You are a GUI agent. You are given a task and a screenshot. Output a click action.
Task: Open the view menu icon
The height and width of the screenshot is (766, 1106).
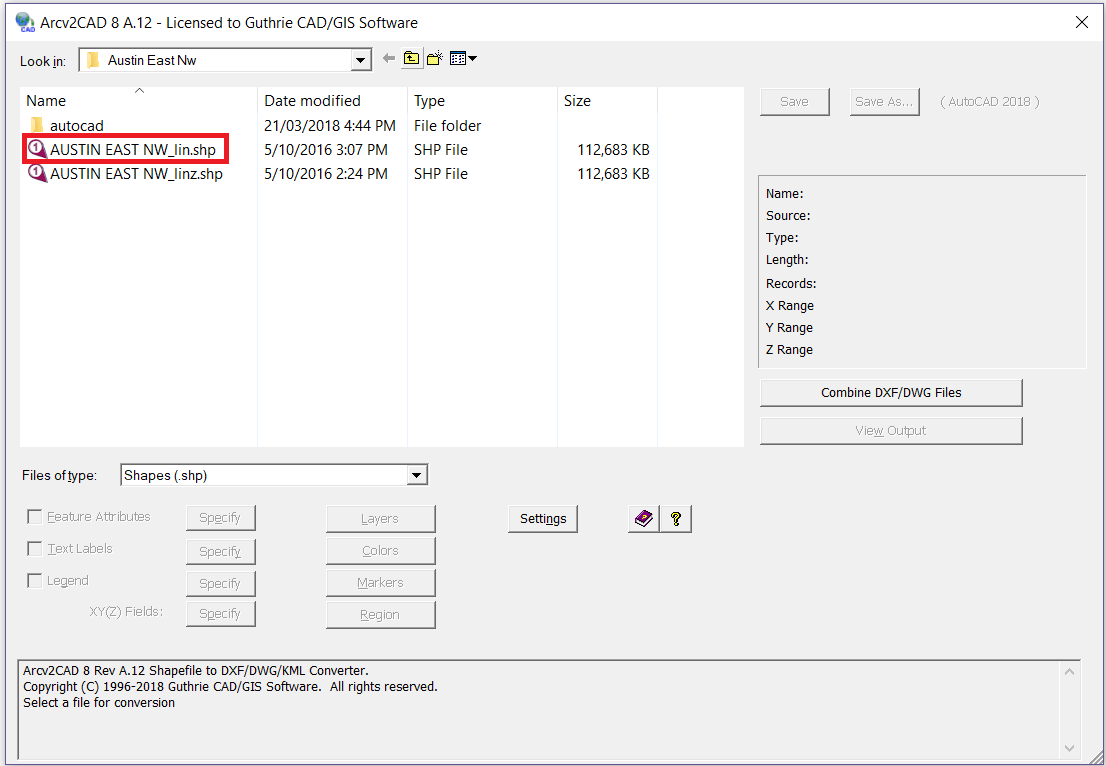click(463, 59)
